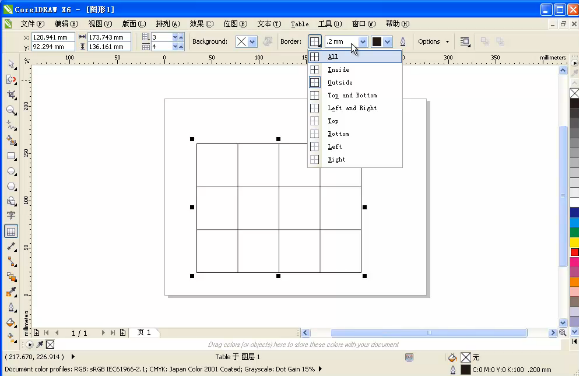Pick yellow from the color palette
This screenshot has height=376, width=579.
coord(574,242)
